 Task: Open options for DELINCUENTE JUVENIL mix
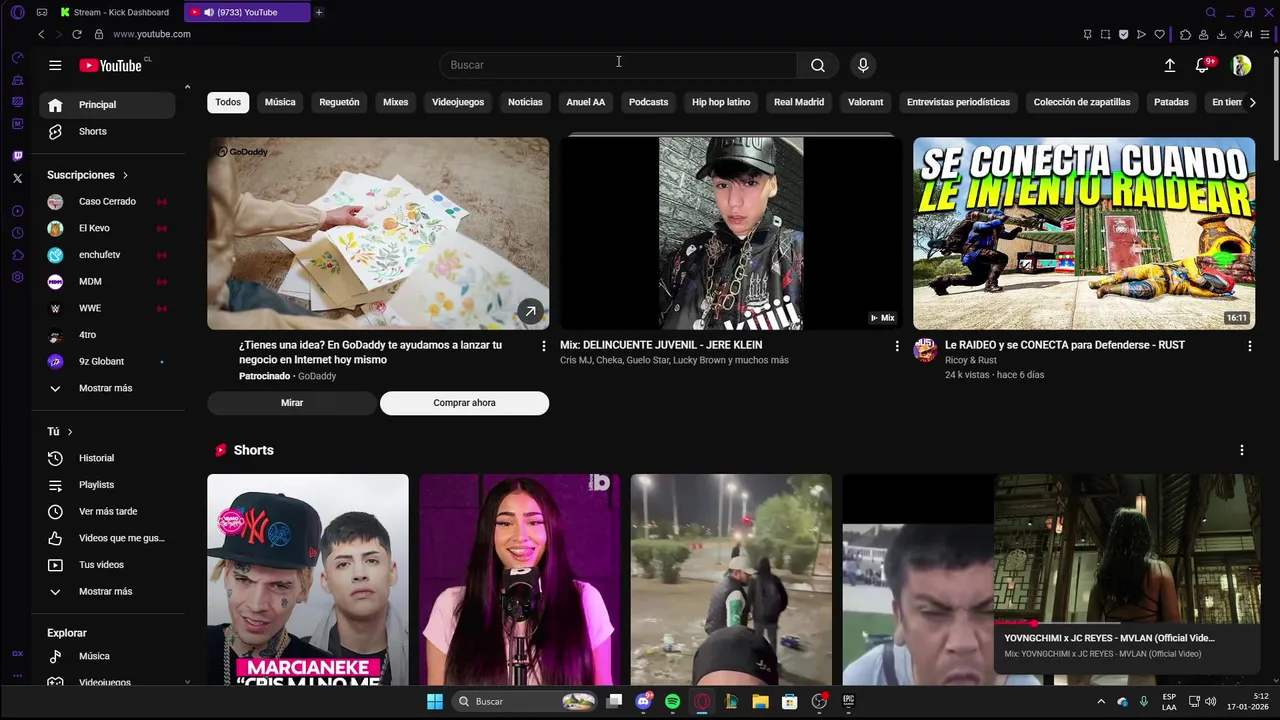pos(897,346)
